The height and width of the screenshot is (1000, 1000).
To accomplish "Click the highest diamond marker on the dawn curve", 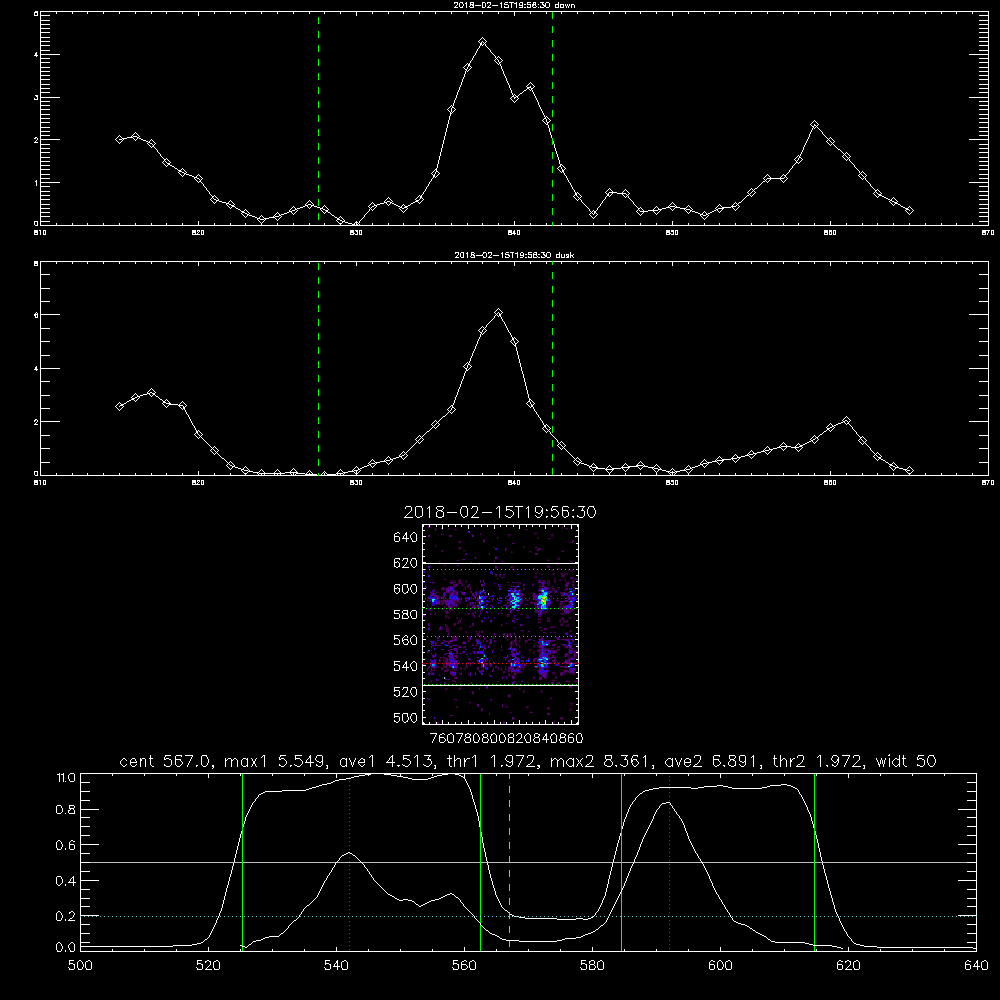I will [483, 42].
